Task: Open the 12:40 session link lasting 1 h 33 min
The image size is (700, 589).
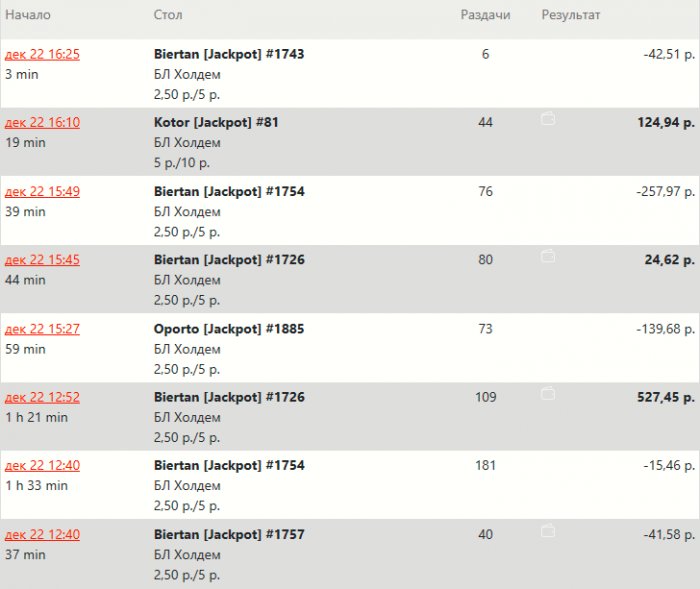Action: [x=42, y=466]
